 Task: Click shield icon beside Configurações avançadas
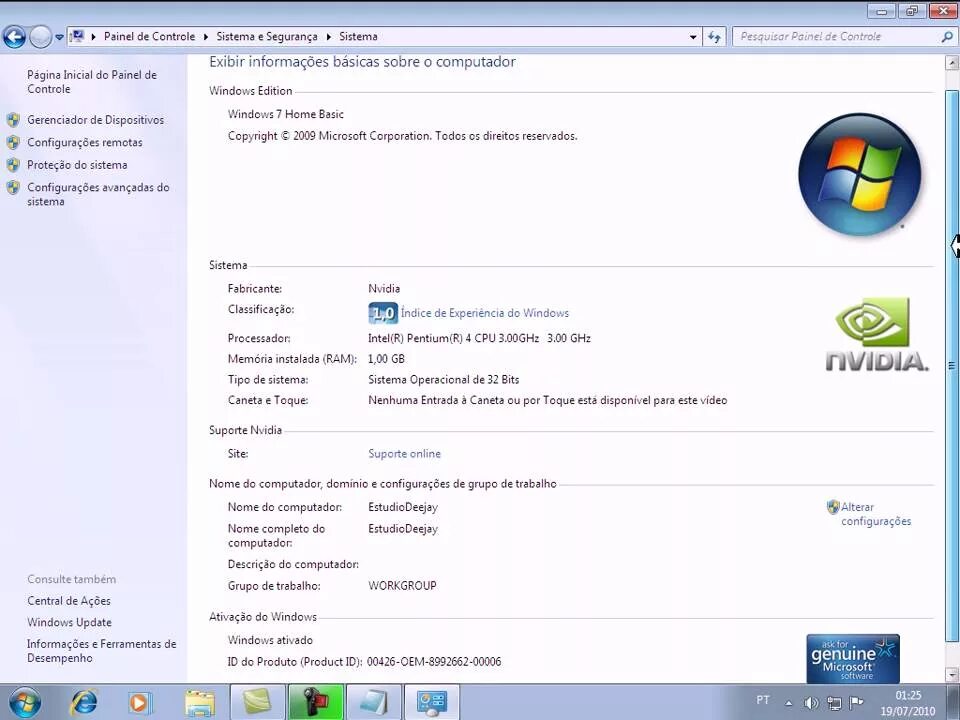13,187
